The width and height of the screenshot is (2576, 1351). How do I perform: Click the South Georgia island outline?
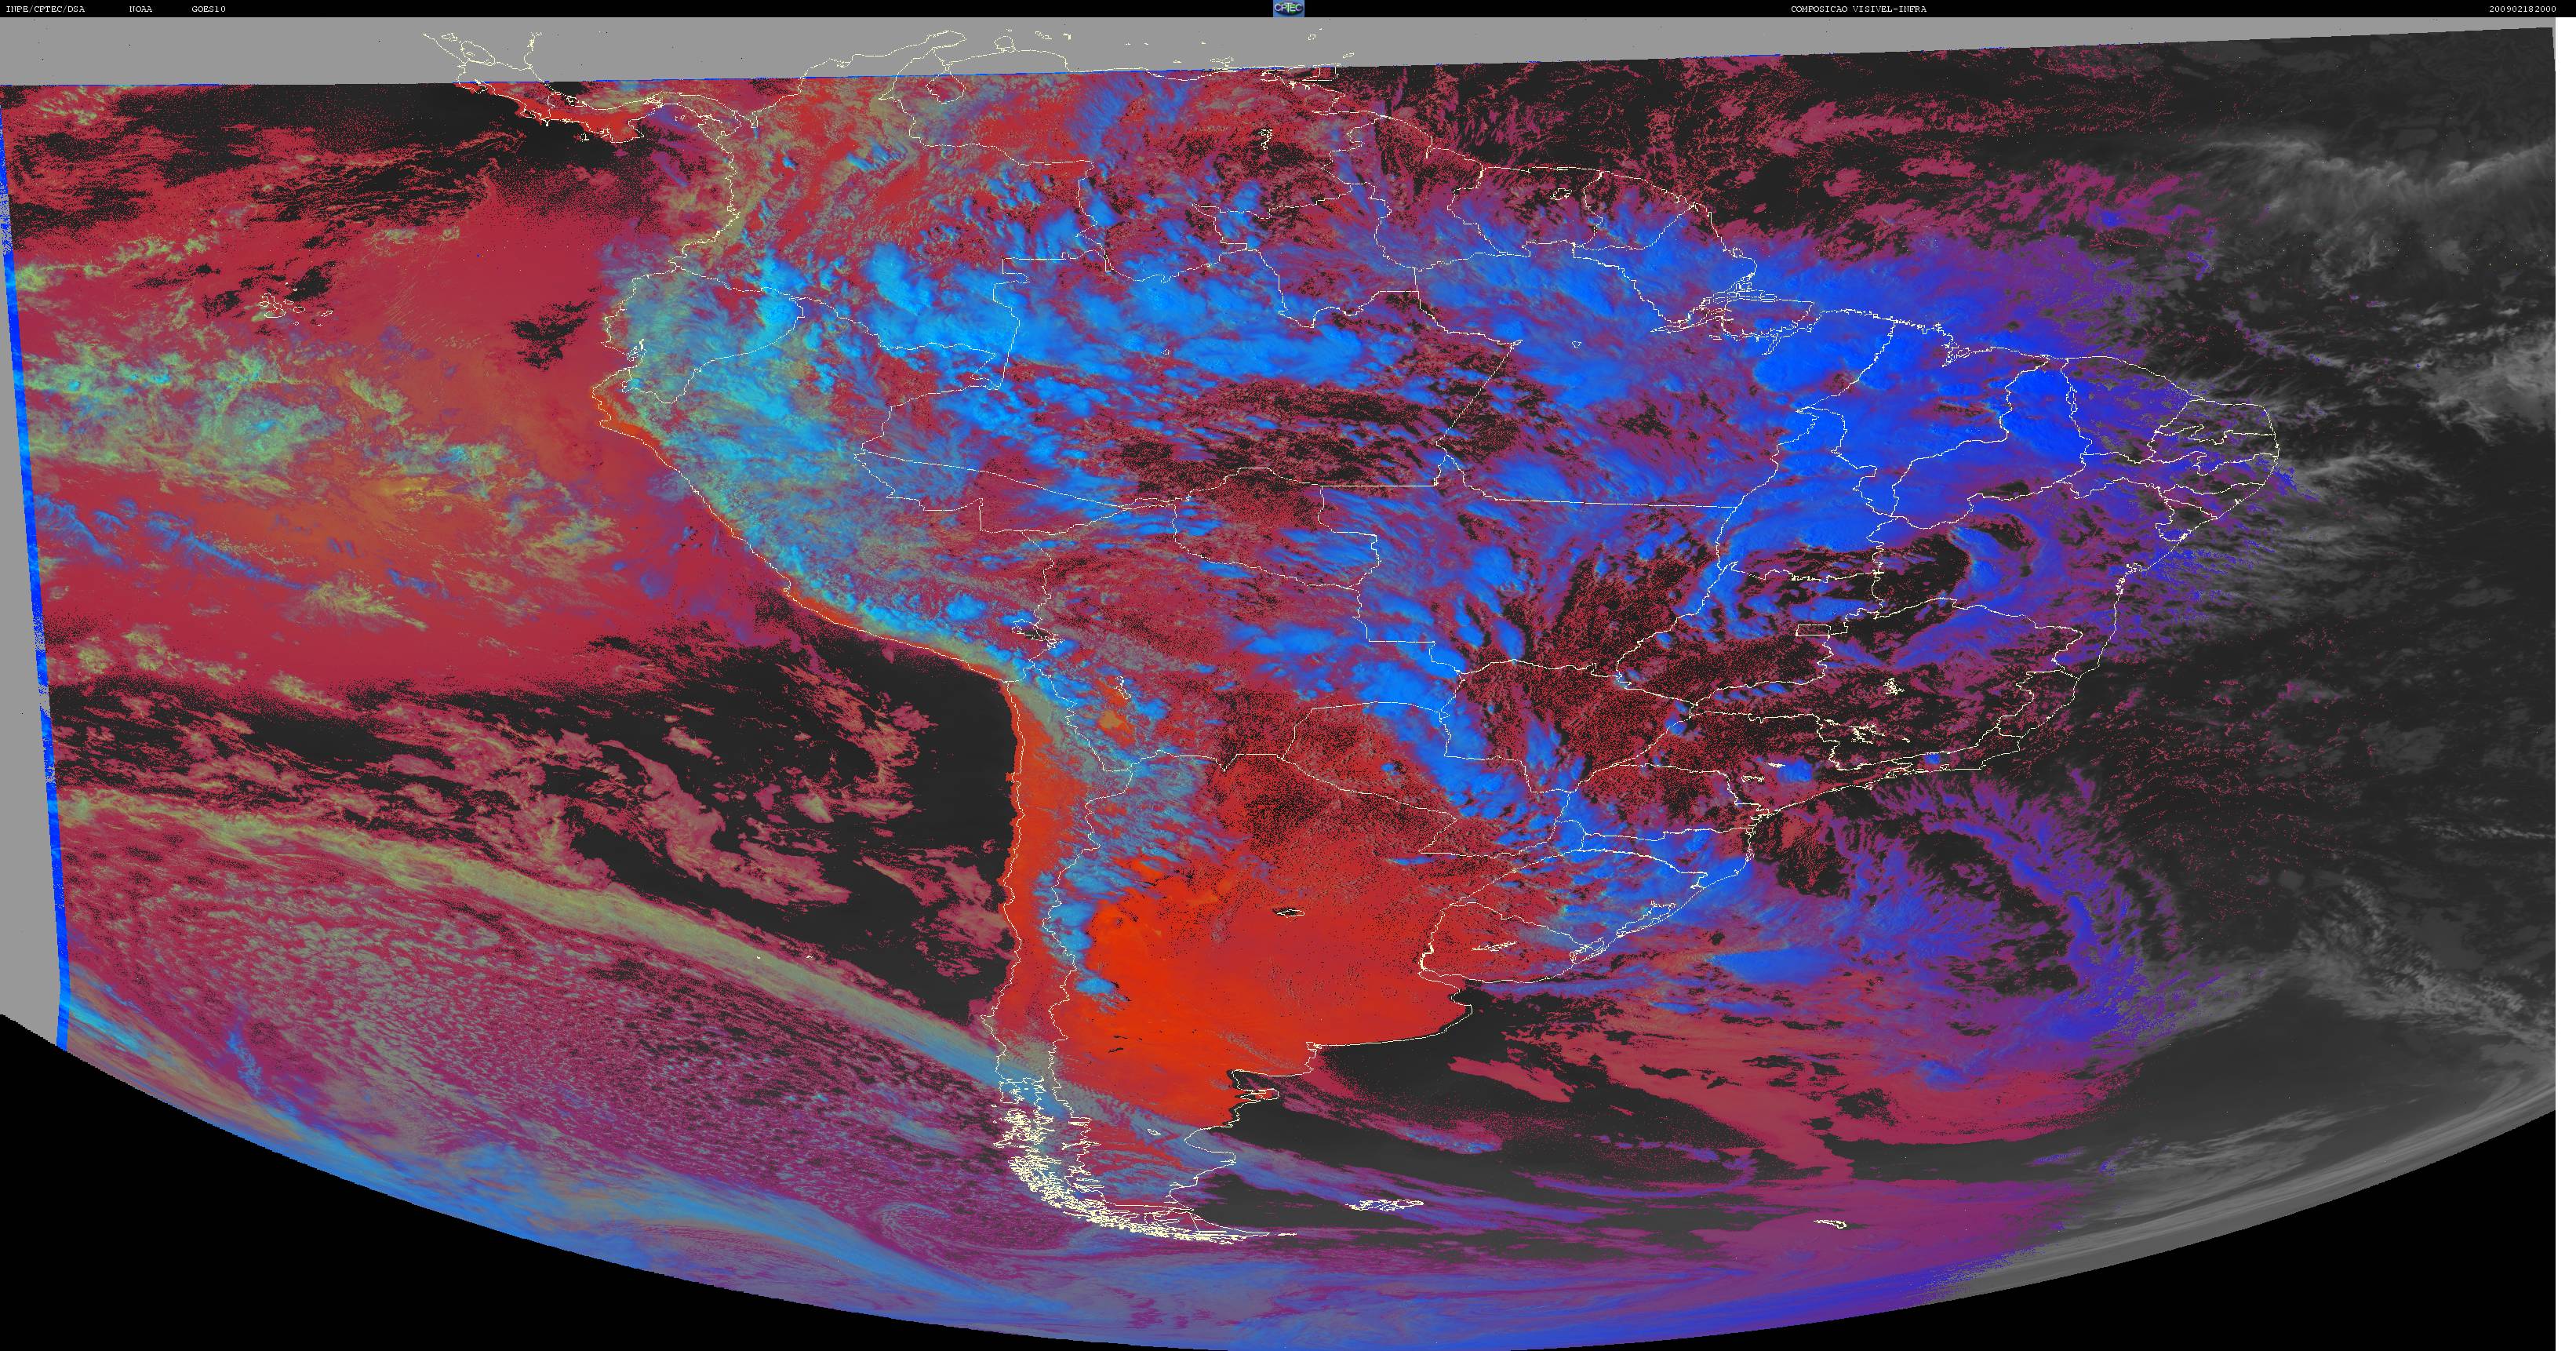[x=1831, y=1225]
